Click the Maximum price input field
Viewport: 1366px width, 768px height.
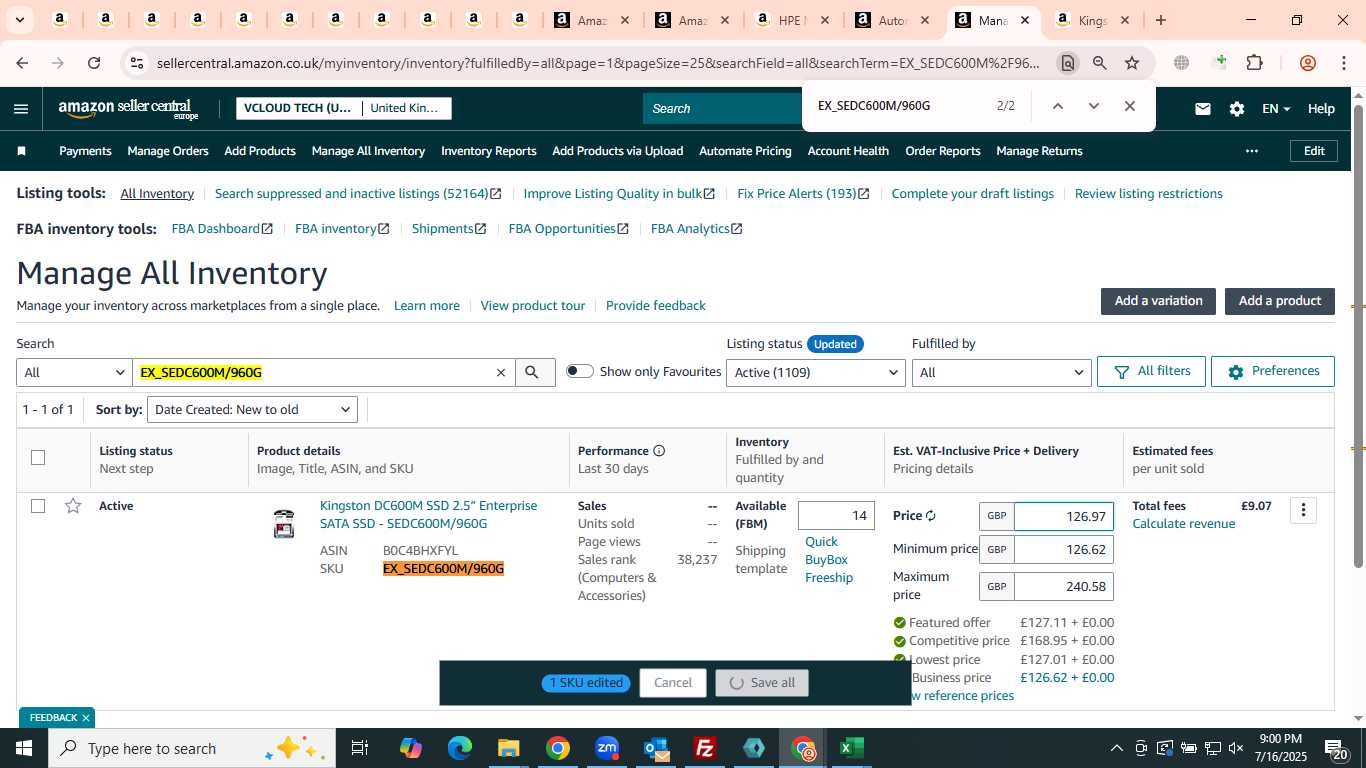[x=1064, y=587]
